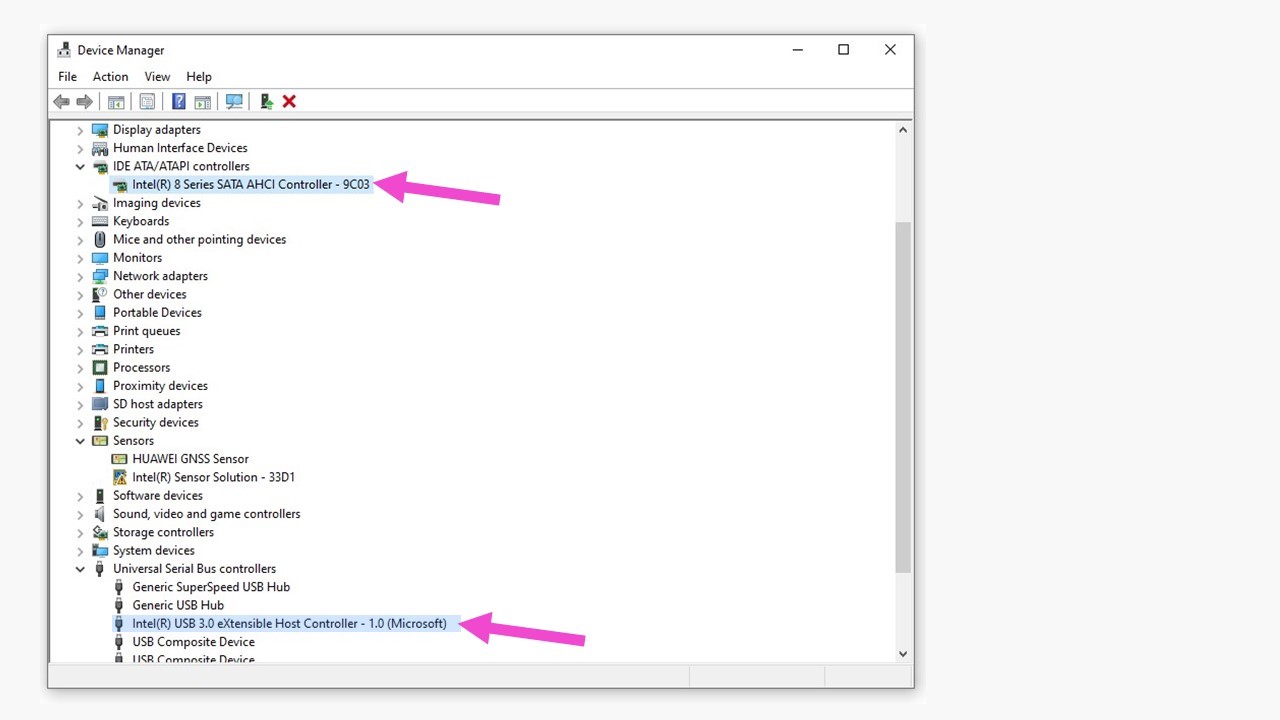Screen dimensions: 1280x720
Task: Click the Security devices category icon
Action: [x=100, y=422]
